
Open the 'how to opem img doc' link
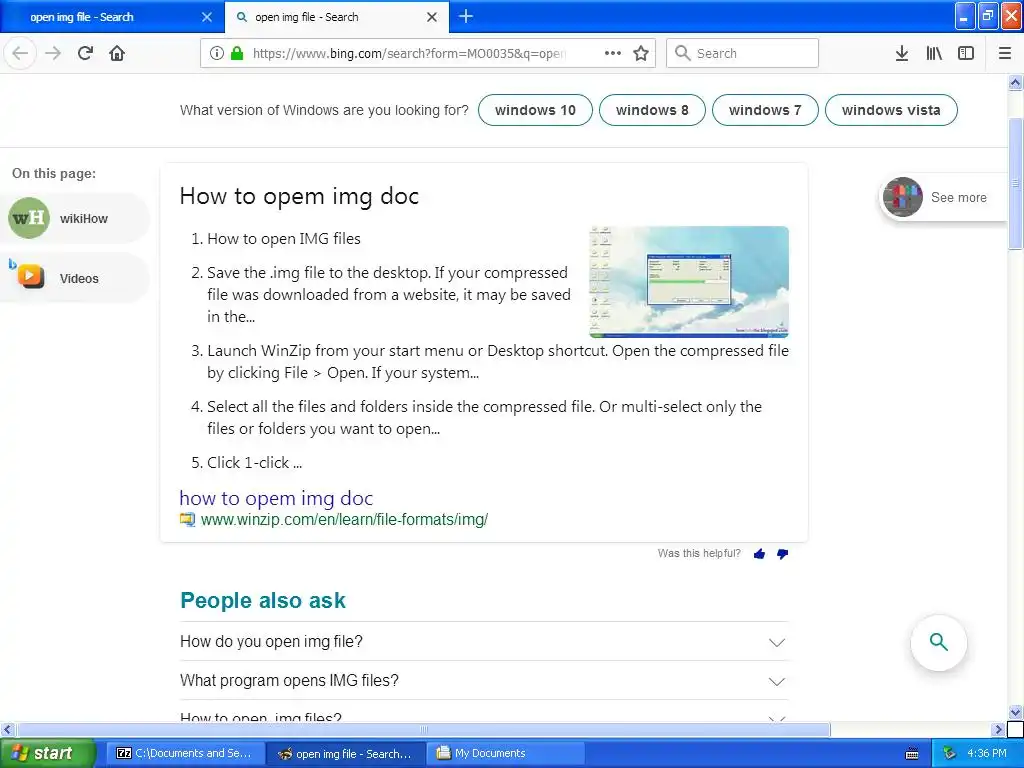(x=276, y=498)
